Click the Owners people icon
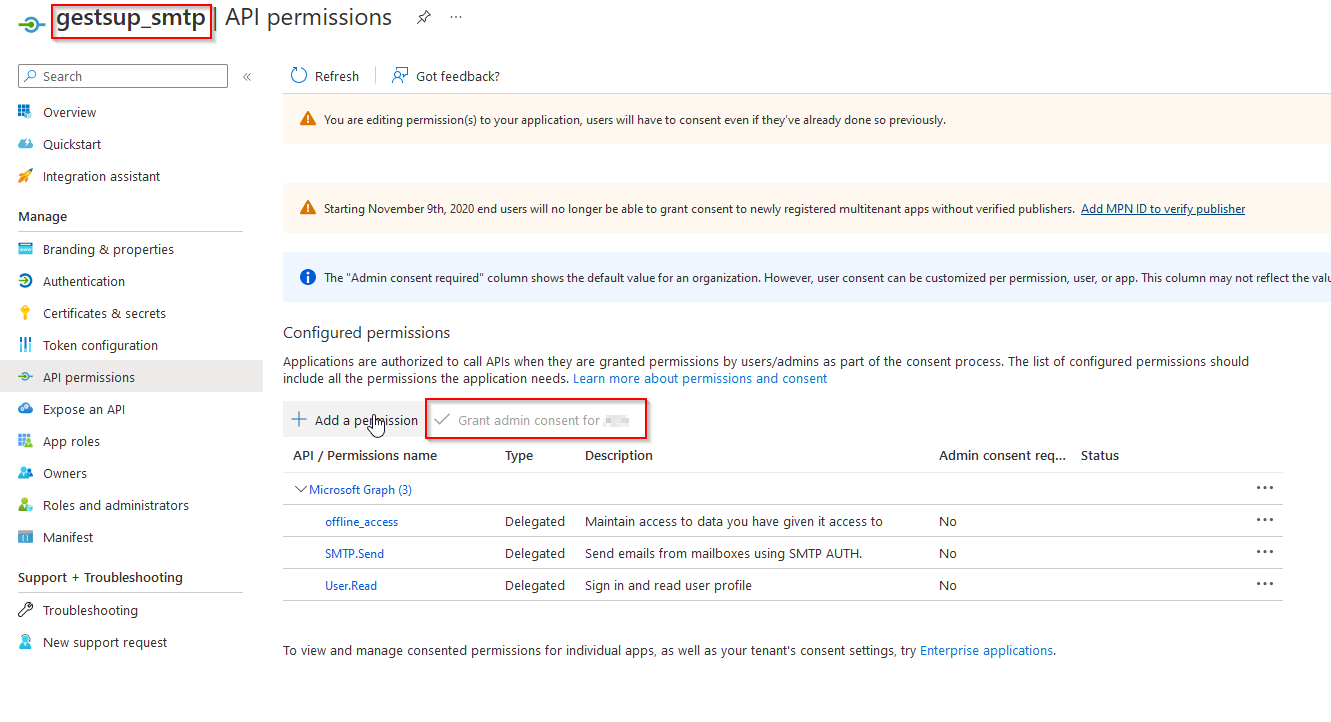This screenshot has width=1331, height=722. point(26,473)
